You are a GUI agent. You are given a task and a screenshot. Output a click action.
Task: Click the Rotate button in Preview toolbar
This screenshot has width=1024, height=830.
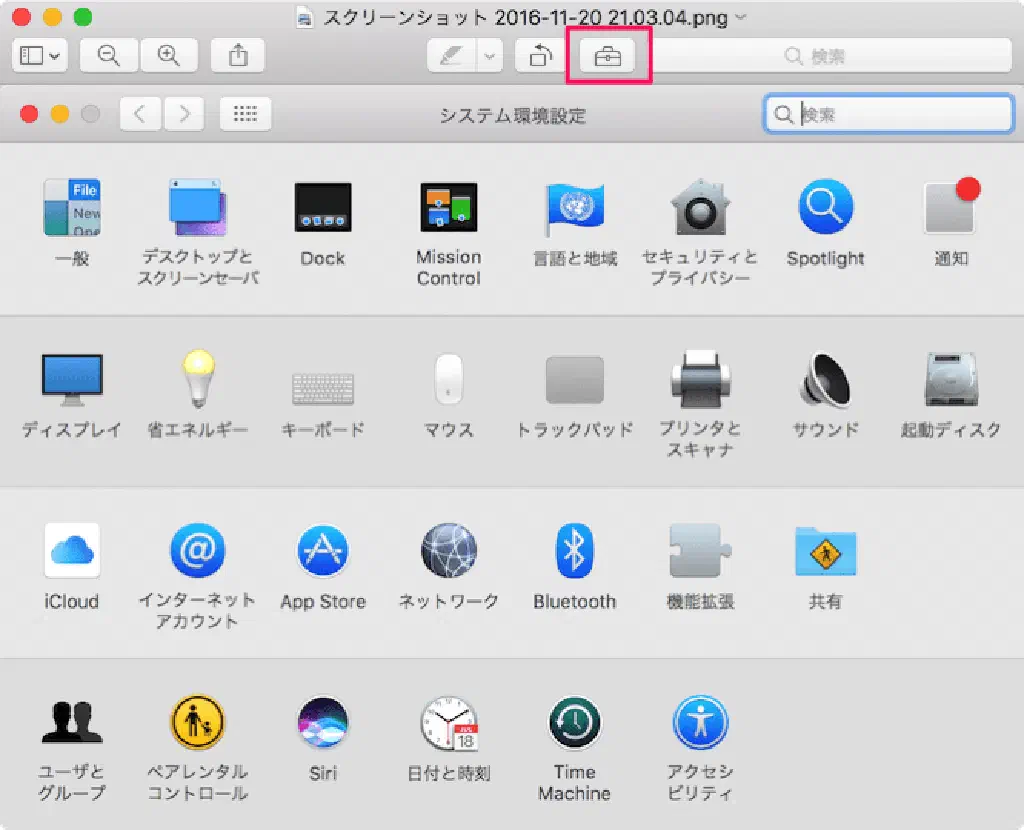point(540,57)
